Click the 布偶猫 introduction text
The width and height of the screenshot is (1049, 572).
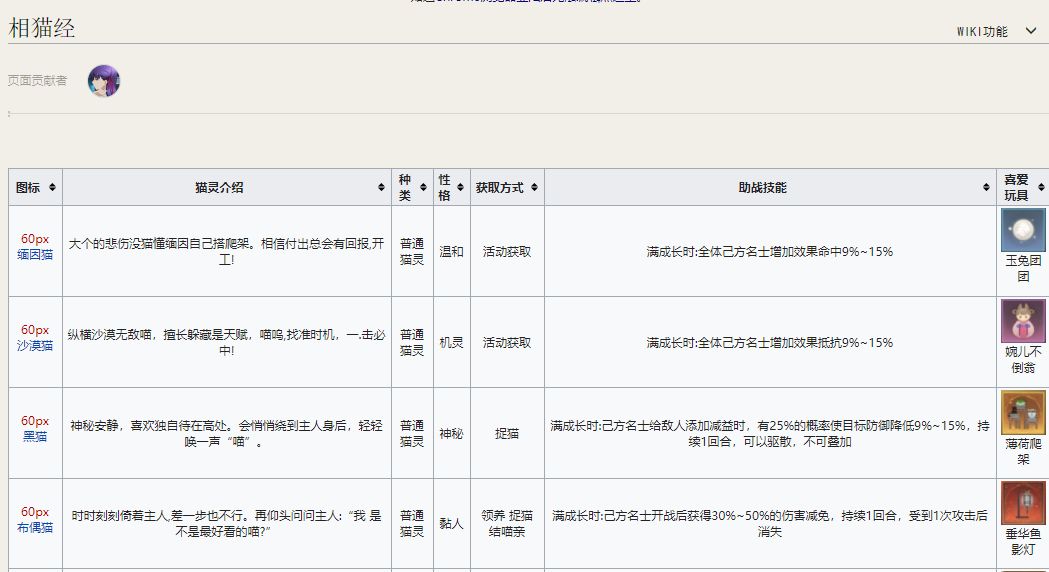click(227, 524)
